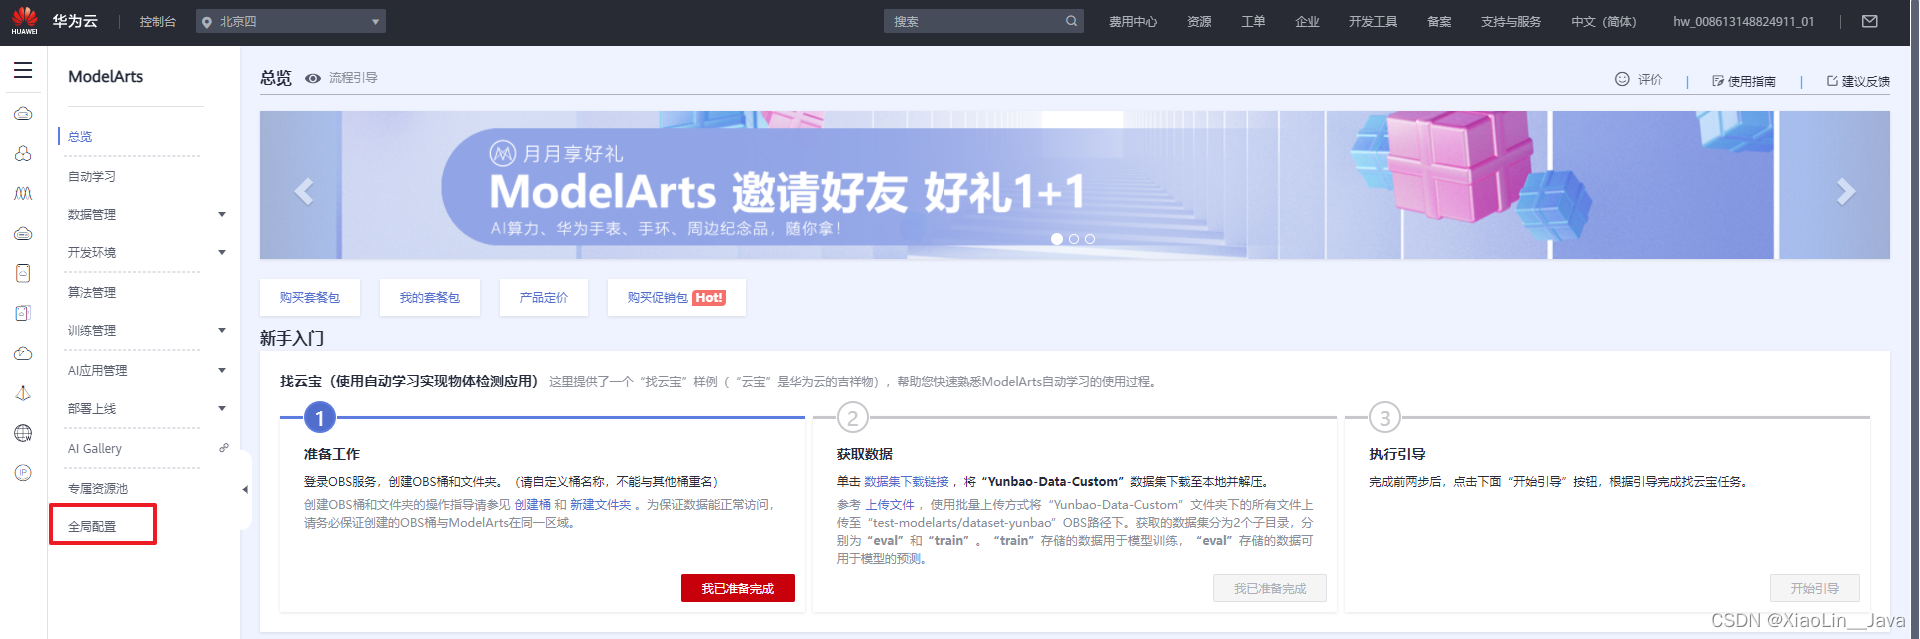The image size is (1920, 639).
Task: Select the third banner carousel dot
Action: click(x=1090, y=239)
